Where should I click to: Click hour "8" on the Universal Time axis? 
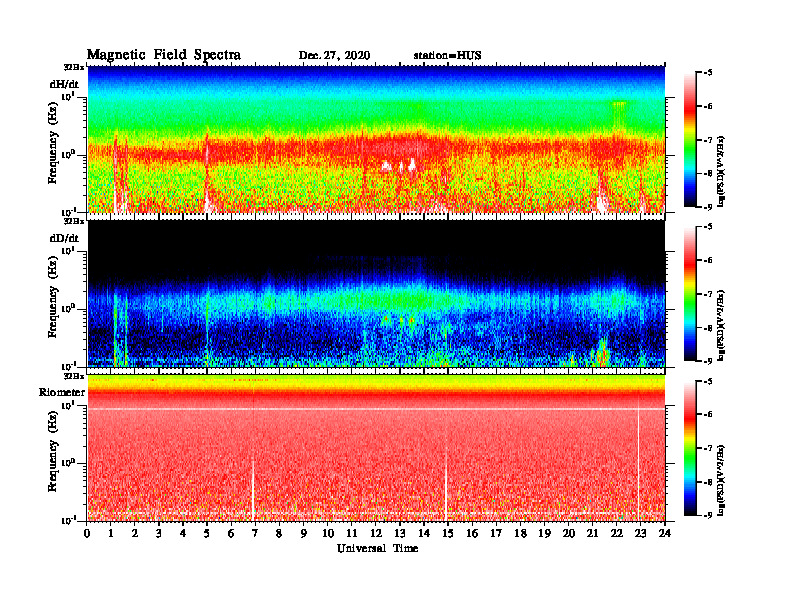pyautogui.click(x=279, y=533)
